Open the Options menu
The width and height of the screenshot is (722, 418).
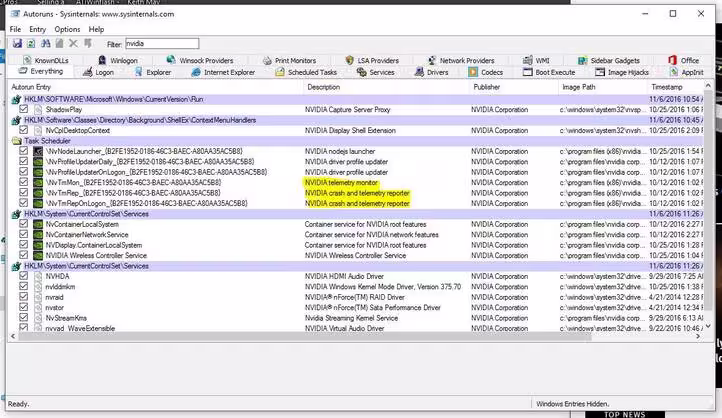pyautogui.click(x=67, y=29)
